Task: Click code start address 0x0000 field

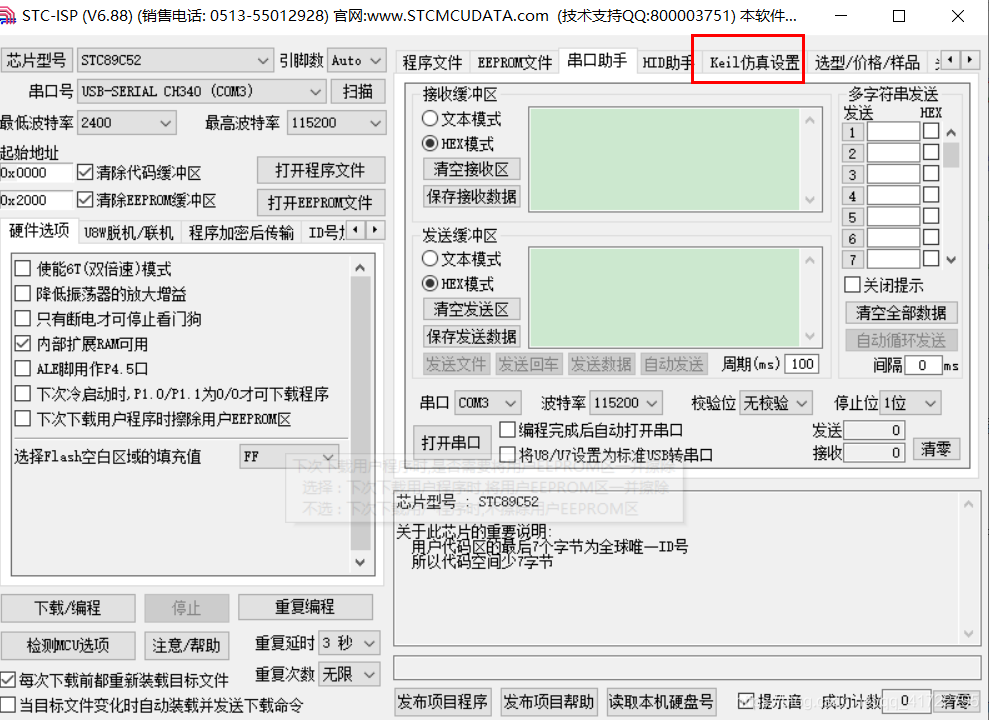Action: 36,172
